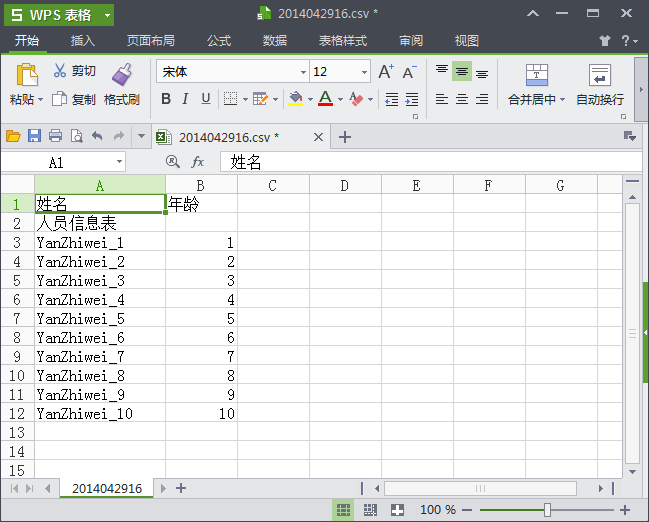Set bottom vertical alignment
Image resolution: width=649 pixels, height=522 pixels.
point(481,72)
